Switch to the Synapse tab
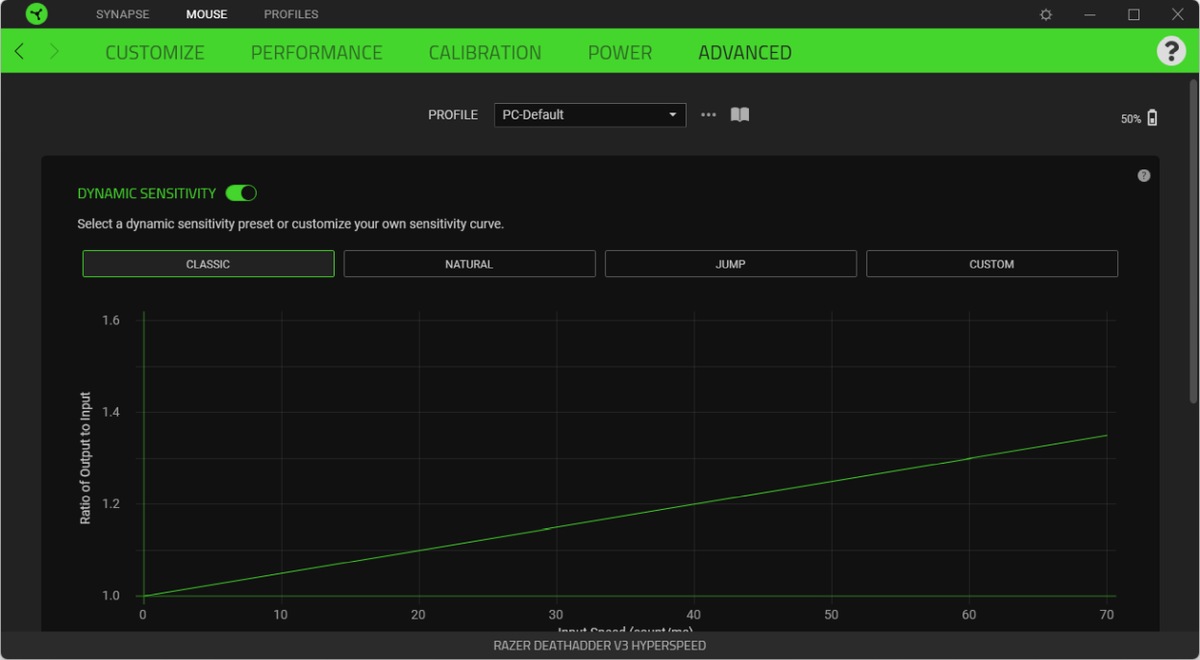Image resolution: width=1200 pixels, height=660 pixels. [x=123, y=14]
